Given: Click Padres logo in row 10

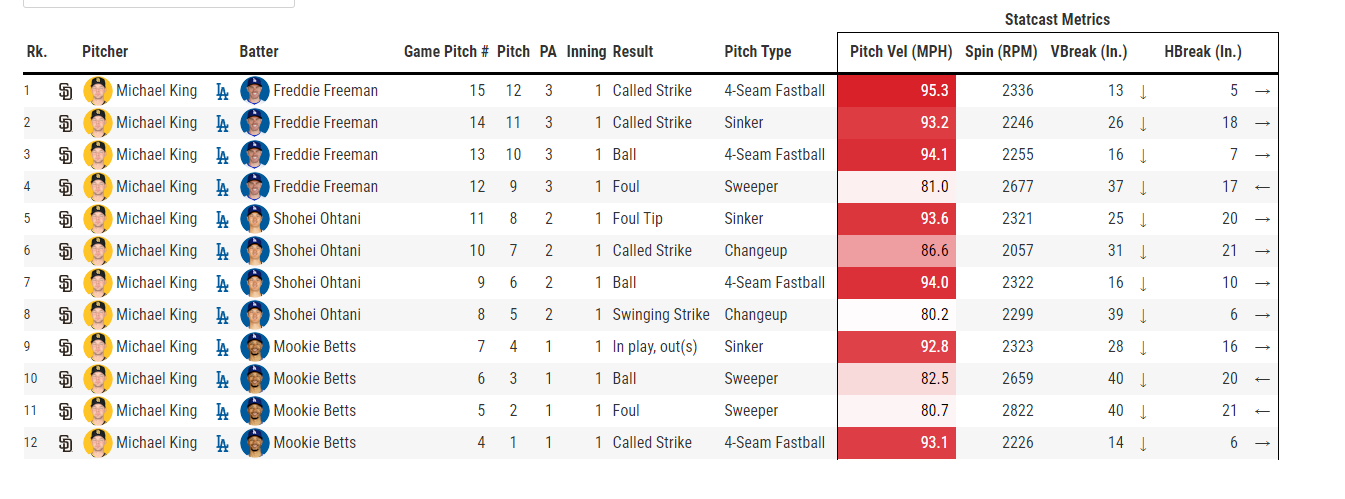Looking at the screenshot, I should pyautogui.click(x=66, y=379).
